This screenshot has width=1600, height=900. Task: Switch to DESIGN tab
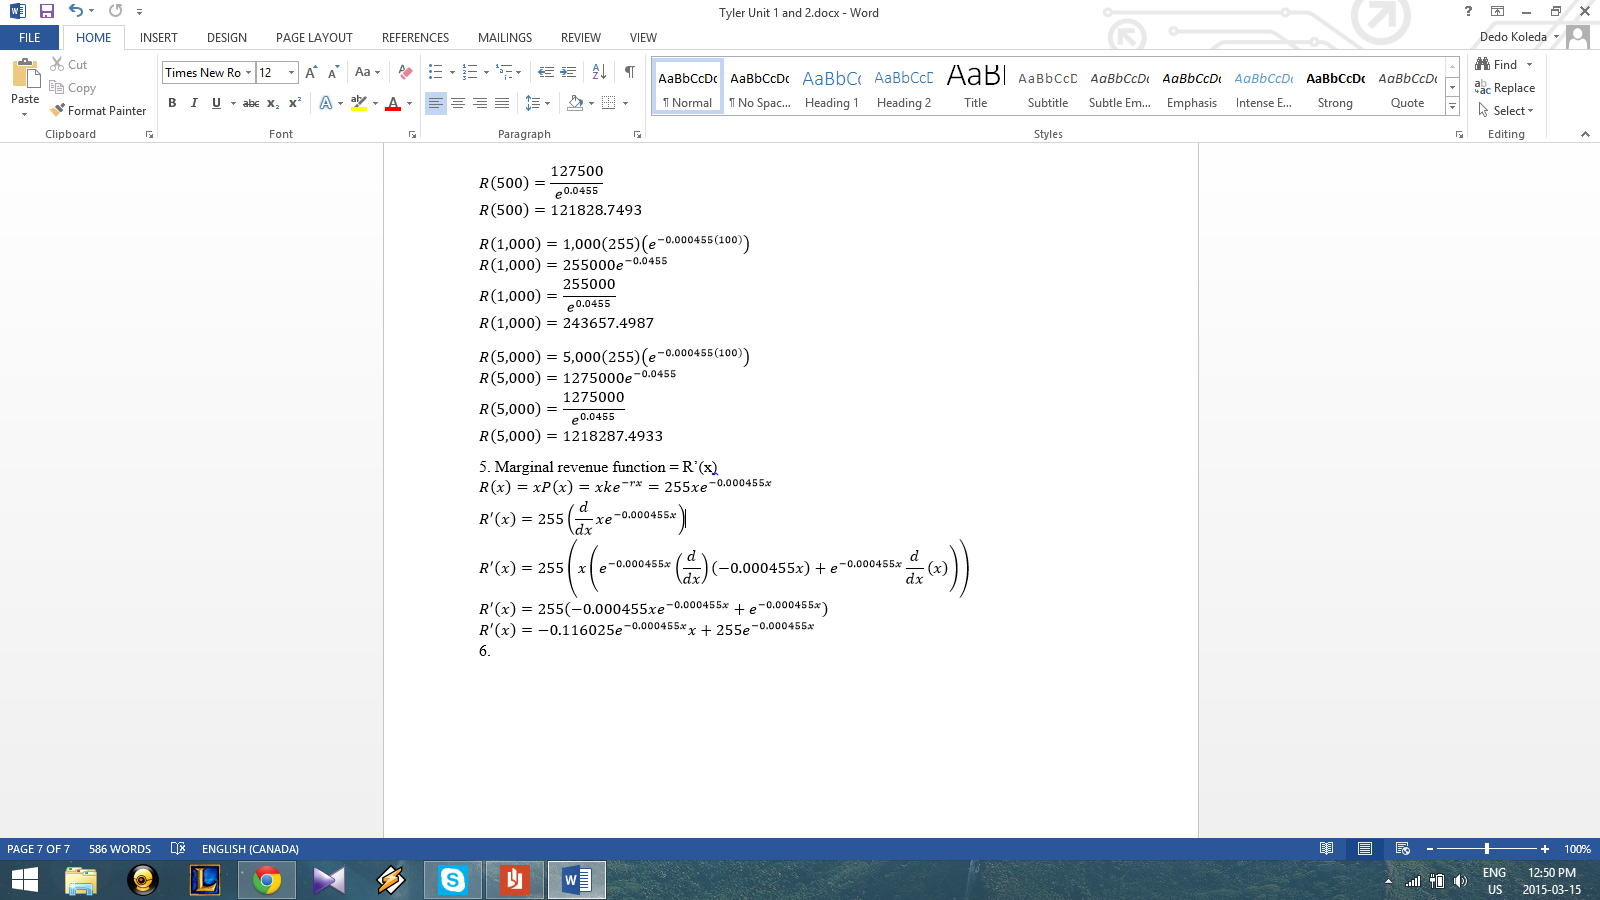227,37
